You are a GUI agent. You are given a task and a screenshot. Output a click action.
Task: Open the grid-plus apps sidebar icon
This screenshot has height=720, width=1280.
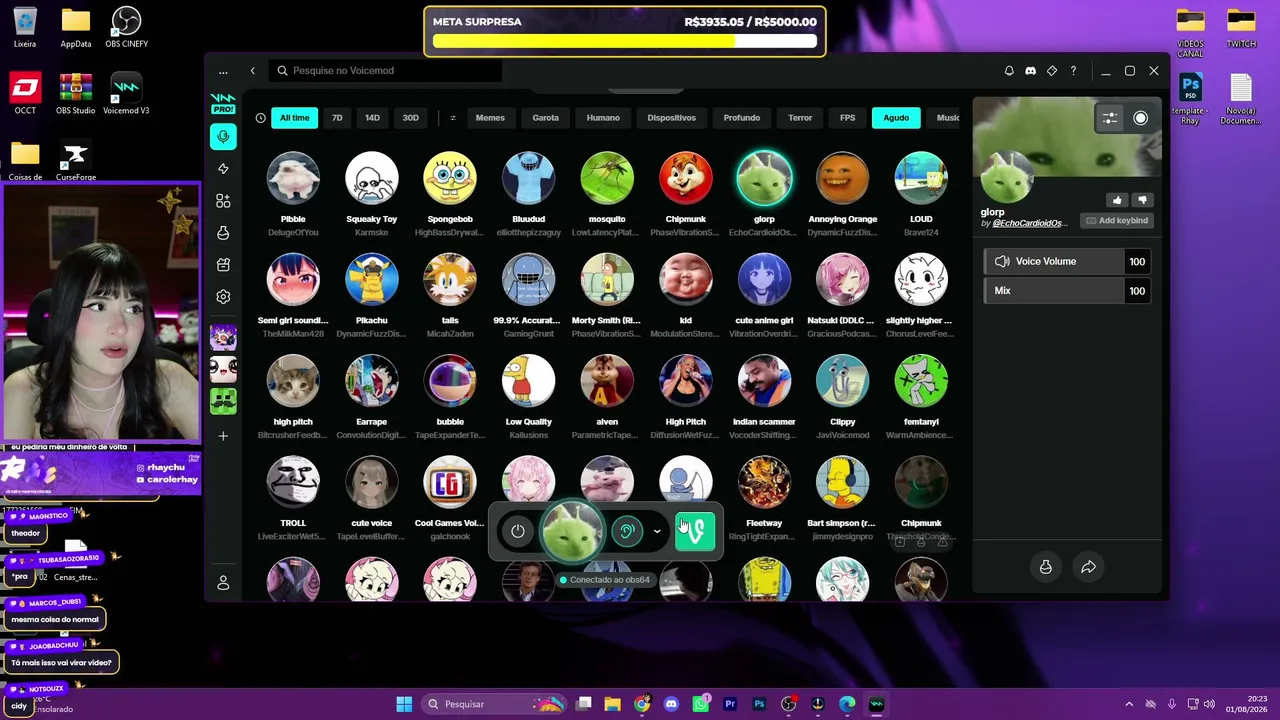pyautogui.click(x=223, y=201)
